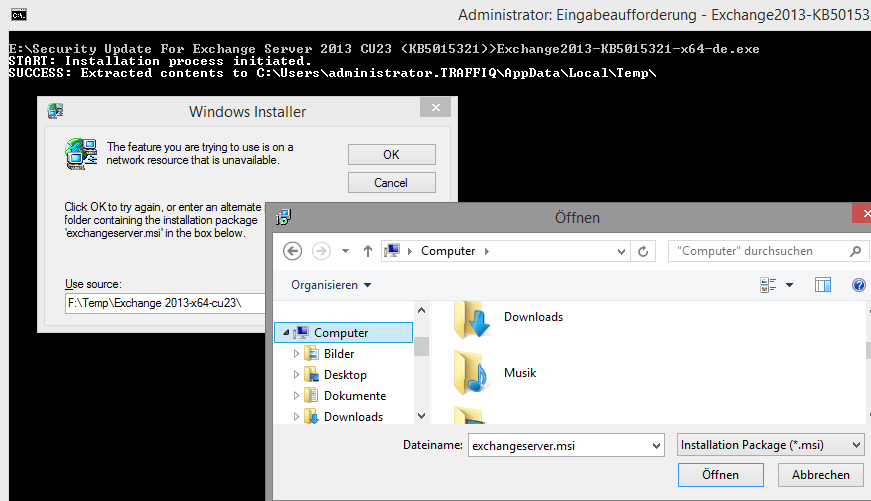Viewport: 871px width, 501px height.
Task: Refresh the Computer location
Action: click(x=643, y=252)
